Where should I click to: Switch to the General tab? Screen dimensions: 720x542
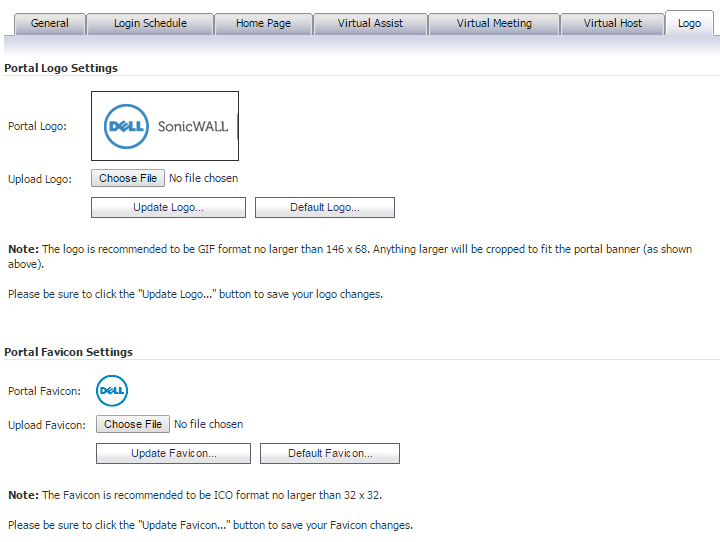coord(50,23)
